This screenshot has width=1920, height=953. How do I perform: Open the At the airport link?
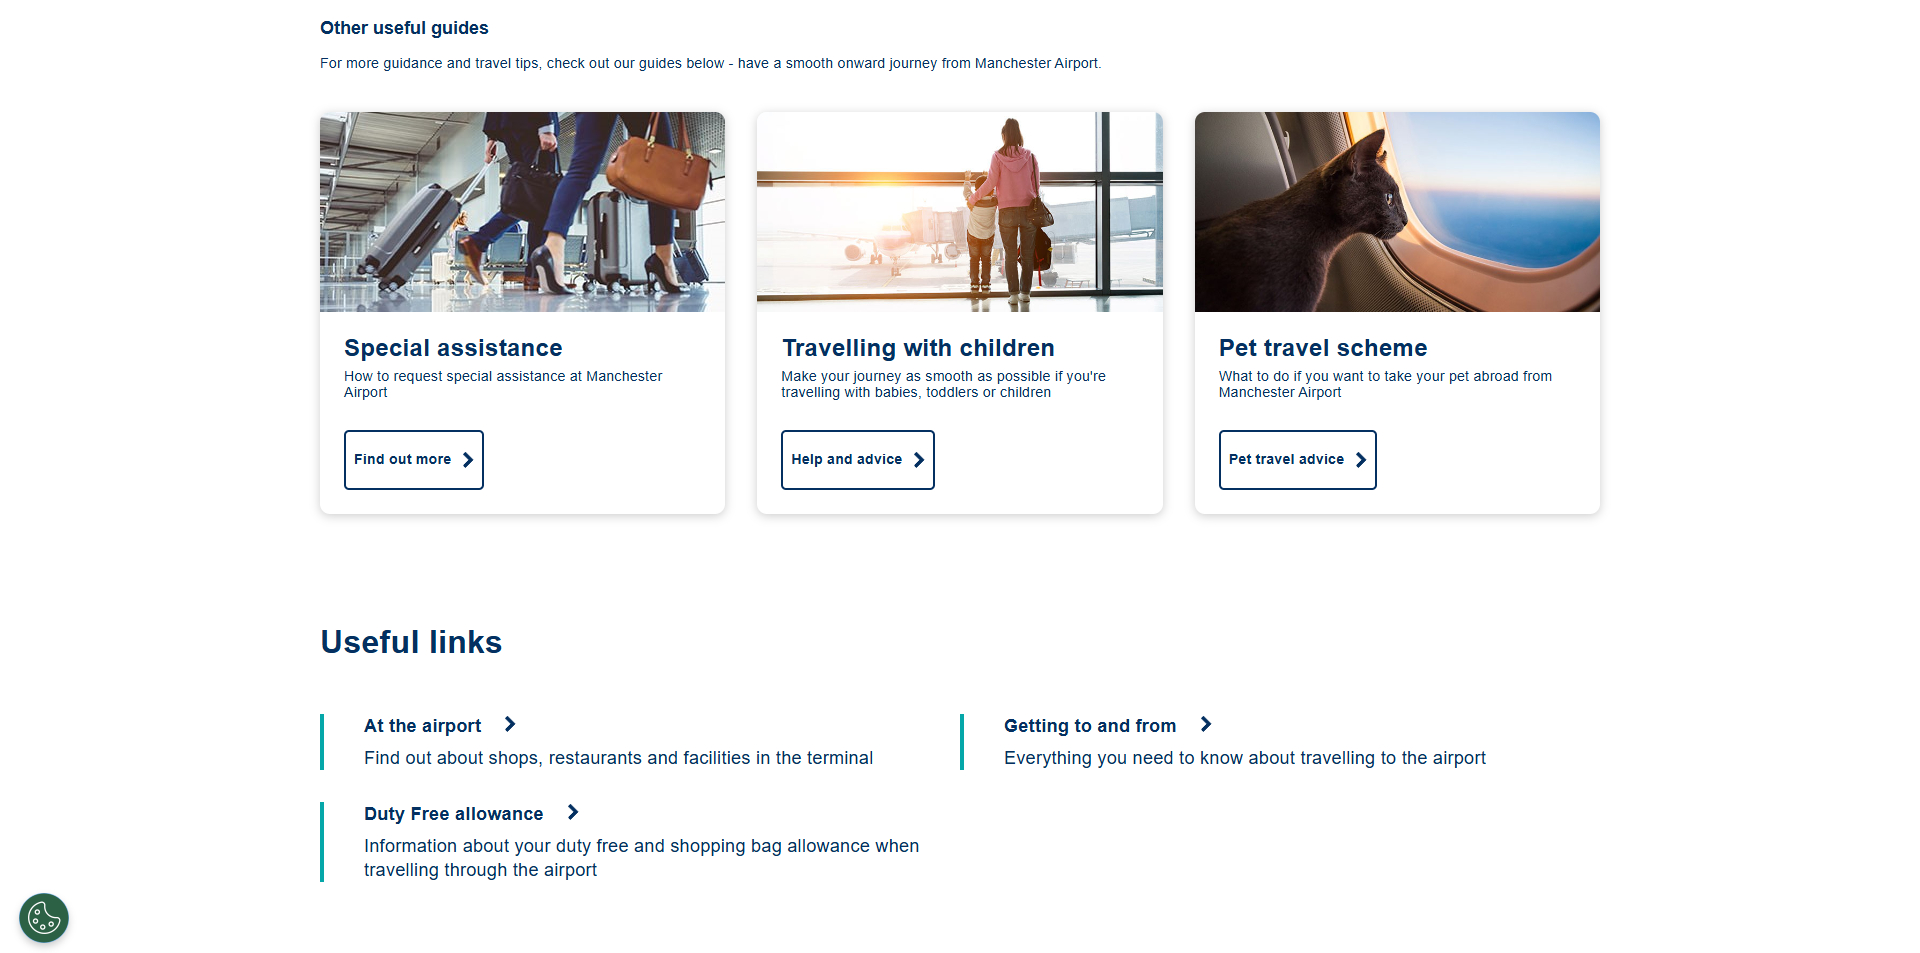click(421, 725)
